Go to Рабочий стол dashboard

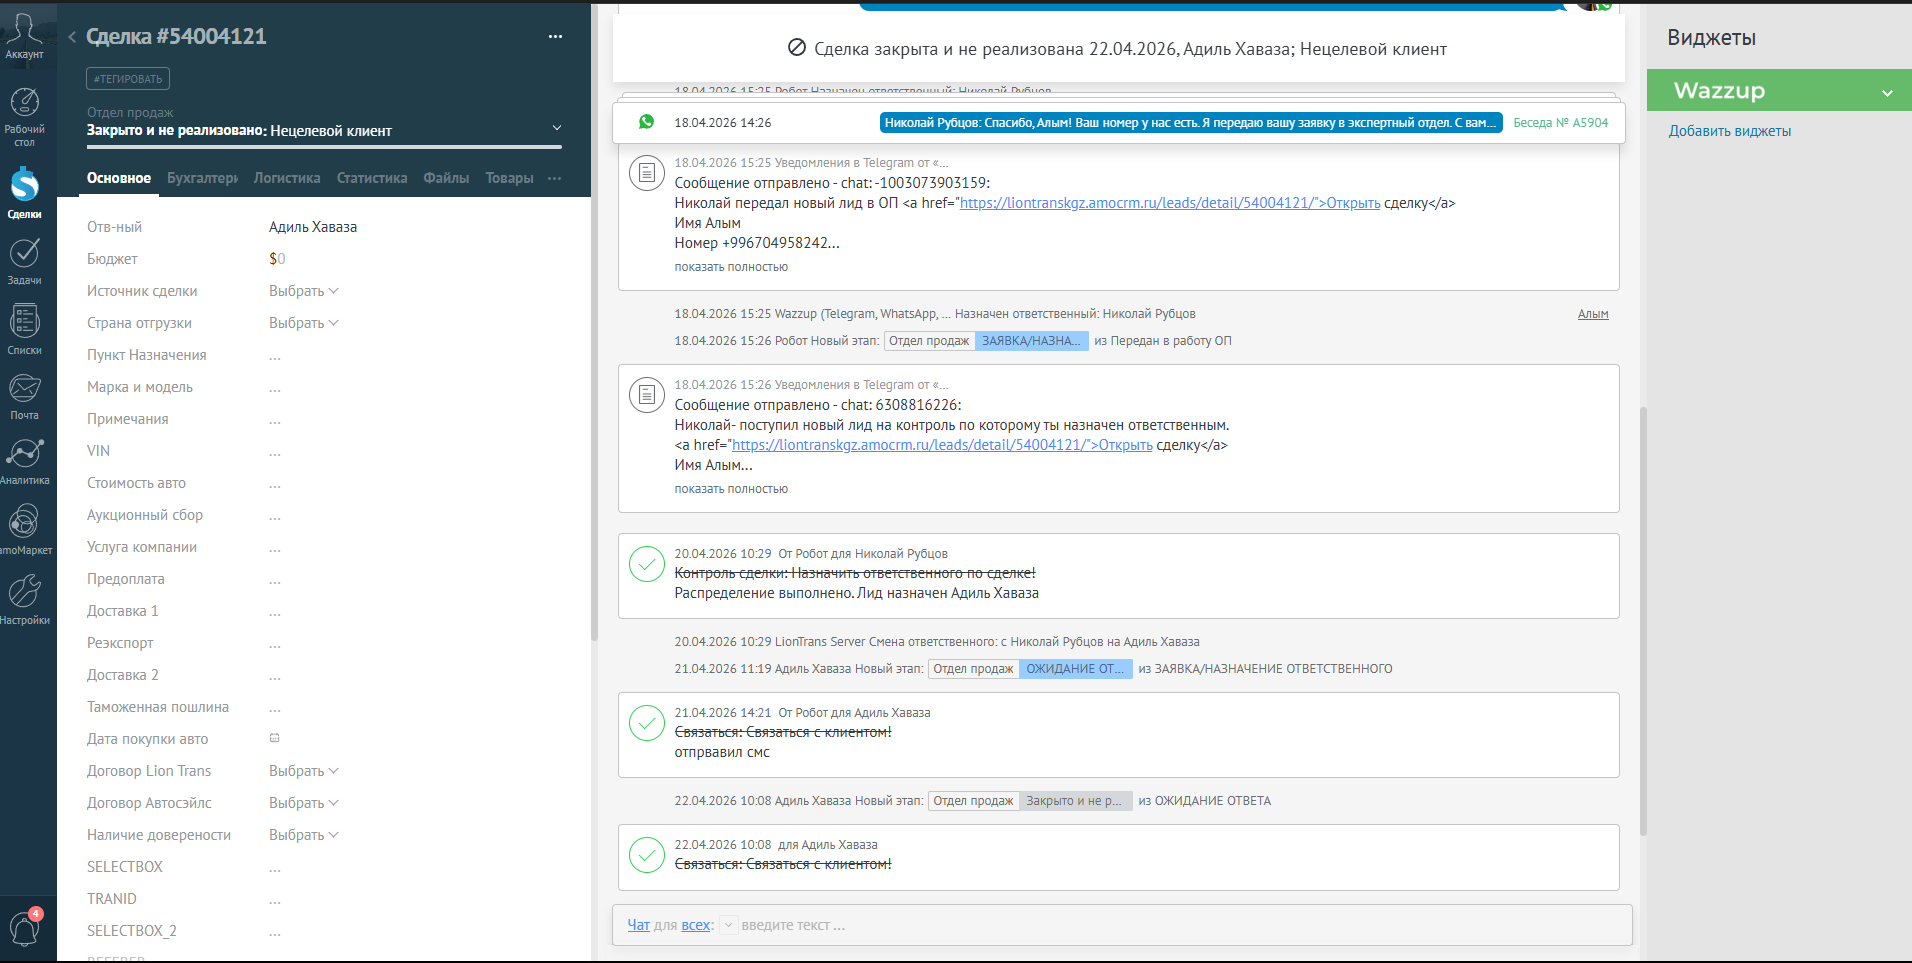click(24, 117)
